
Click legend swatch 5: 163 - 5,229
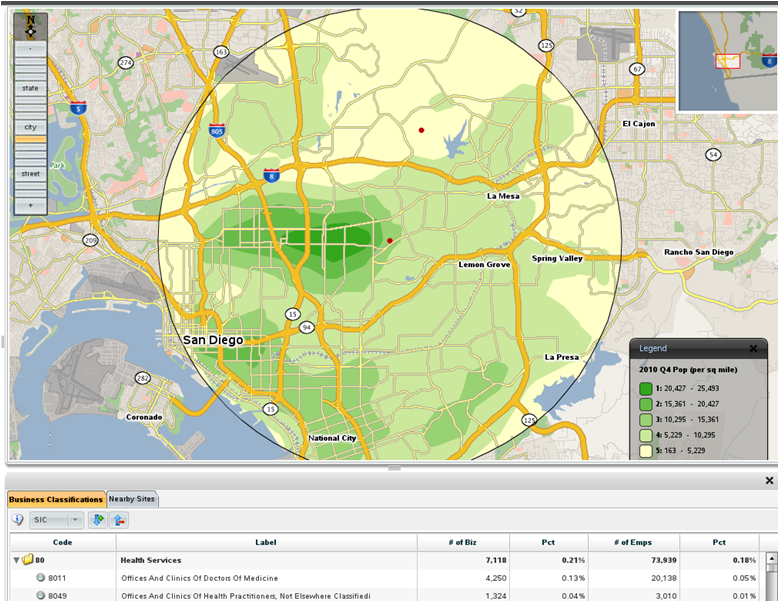[x=646, y=451]
